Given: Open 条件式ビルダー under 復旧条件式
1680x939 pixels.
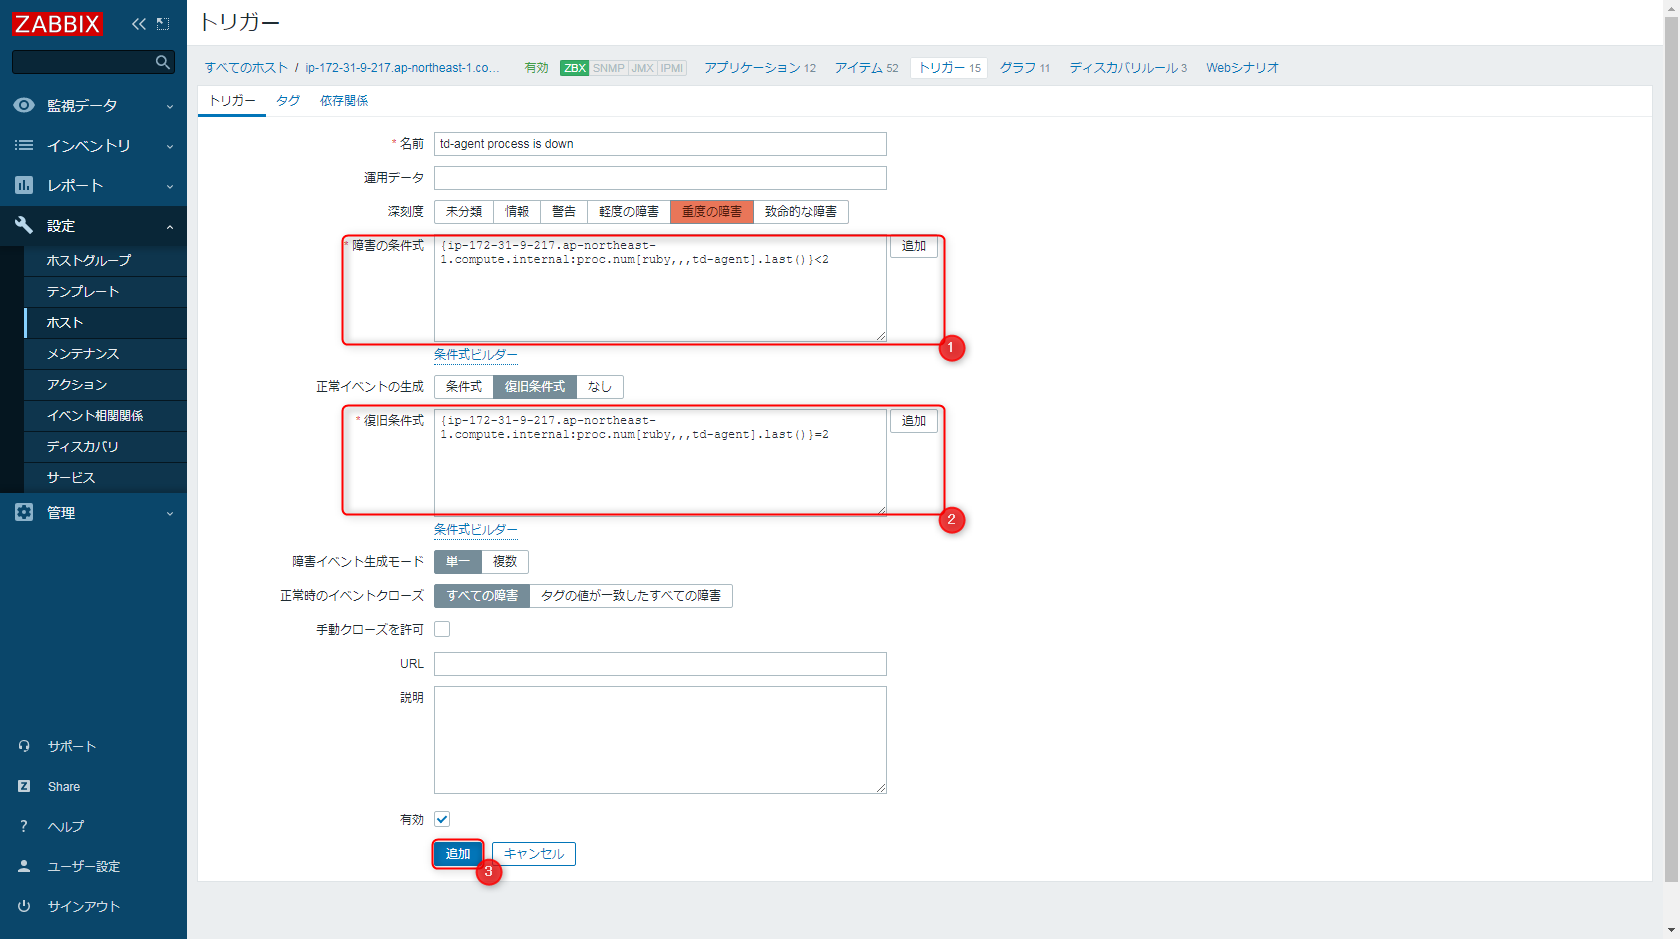Looking at the screenshot, I should coord(476,530).
